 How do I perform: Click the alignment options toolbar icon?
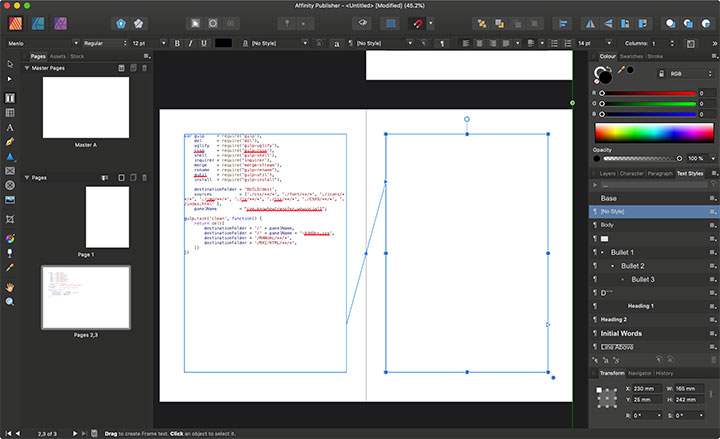[563, 23]
